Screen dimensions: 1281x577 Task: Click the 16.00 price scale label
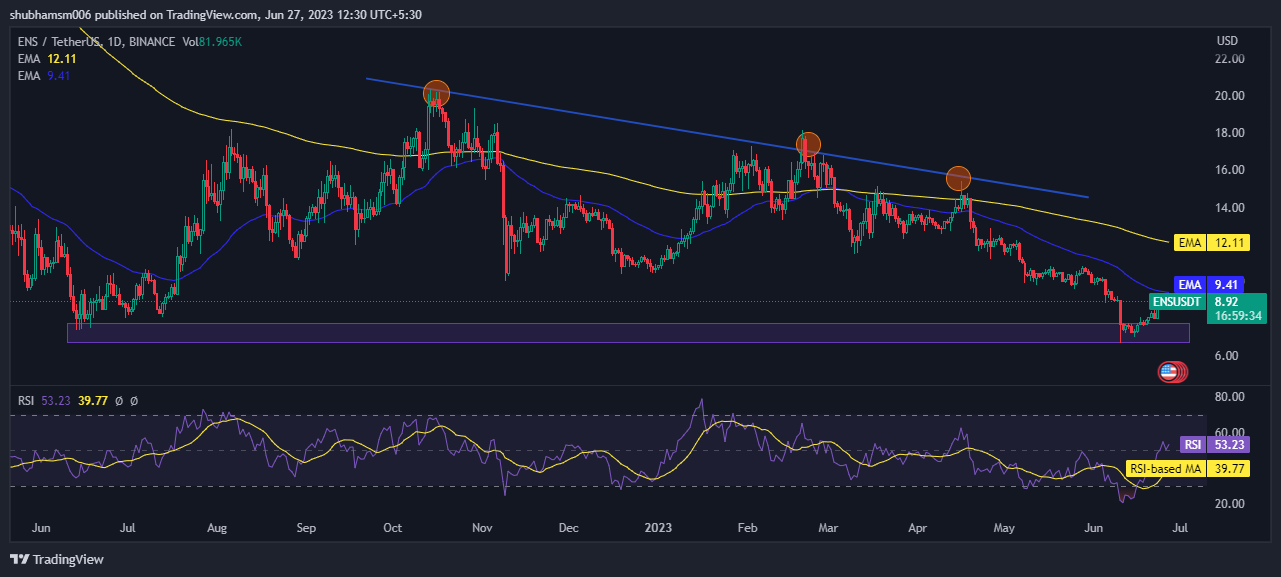coord(1230,170)
